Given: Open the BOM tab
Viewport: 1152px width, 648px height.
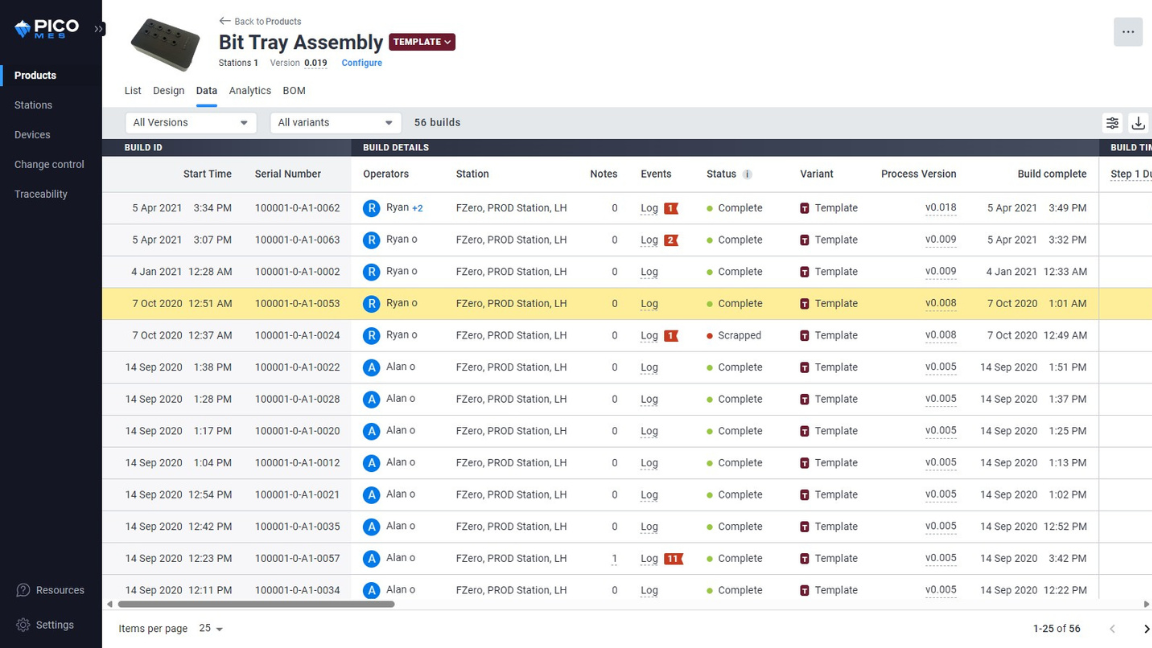Looking at the screenshot, I should coord(293,90).
